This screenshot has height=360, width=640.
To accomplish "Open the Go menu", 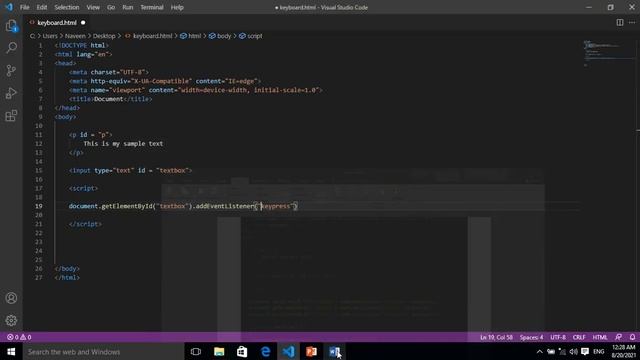I will click(111, 7).
